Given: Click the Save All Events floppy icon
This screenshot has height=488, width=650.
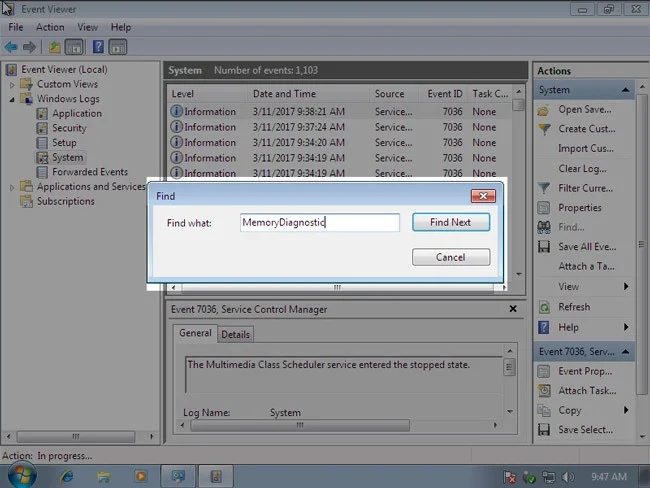Looking at the screenshot, I should point(544,247).
